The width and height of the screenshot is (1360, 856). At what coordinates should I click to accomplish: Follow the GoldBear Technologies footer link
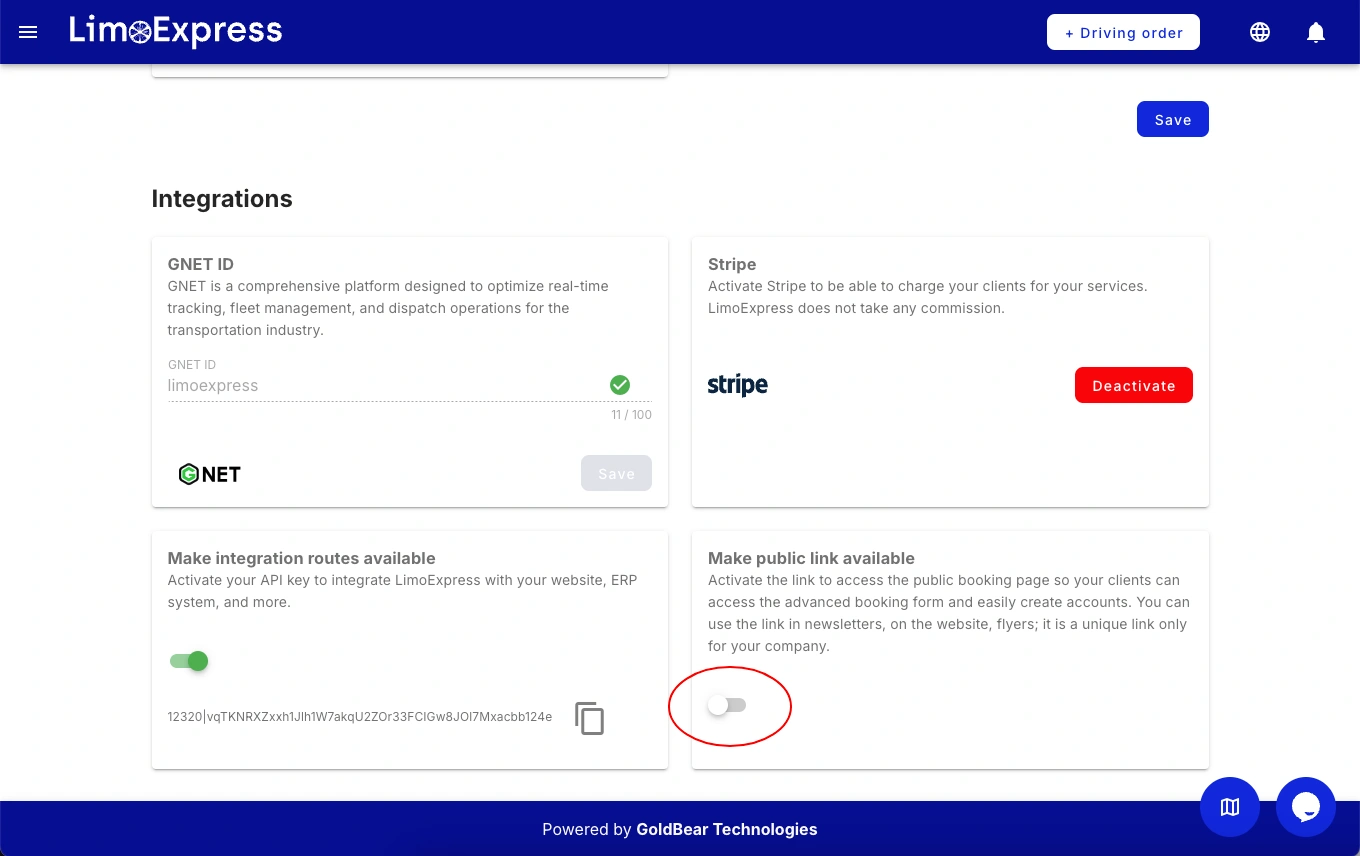tap(726, 829)
